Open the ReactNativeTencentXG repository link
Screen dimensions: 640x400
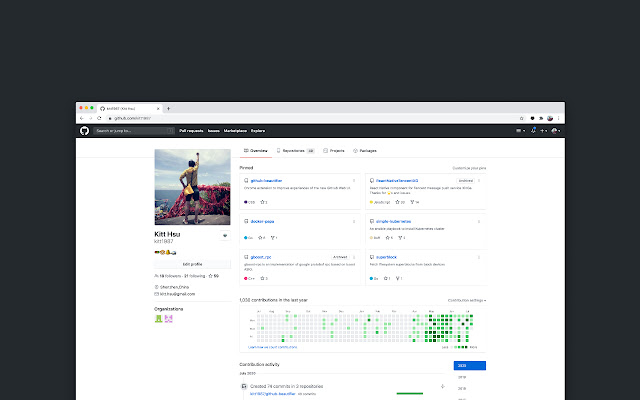click(x=397, y=180)
